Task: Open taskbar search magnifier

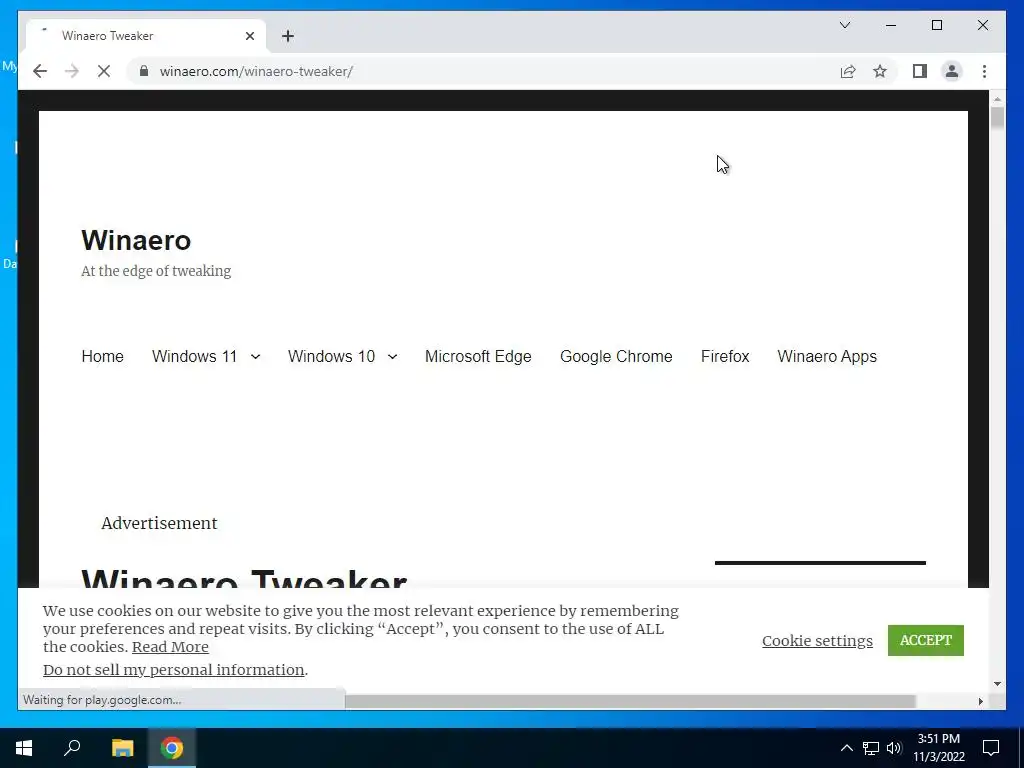Action: coord(72,748)
